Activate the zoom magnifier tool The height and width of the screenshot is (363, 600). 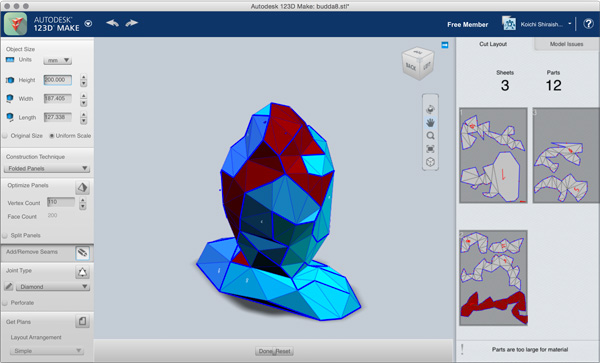pyautogui.click(x=430, y=136)
